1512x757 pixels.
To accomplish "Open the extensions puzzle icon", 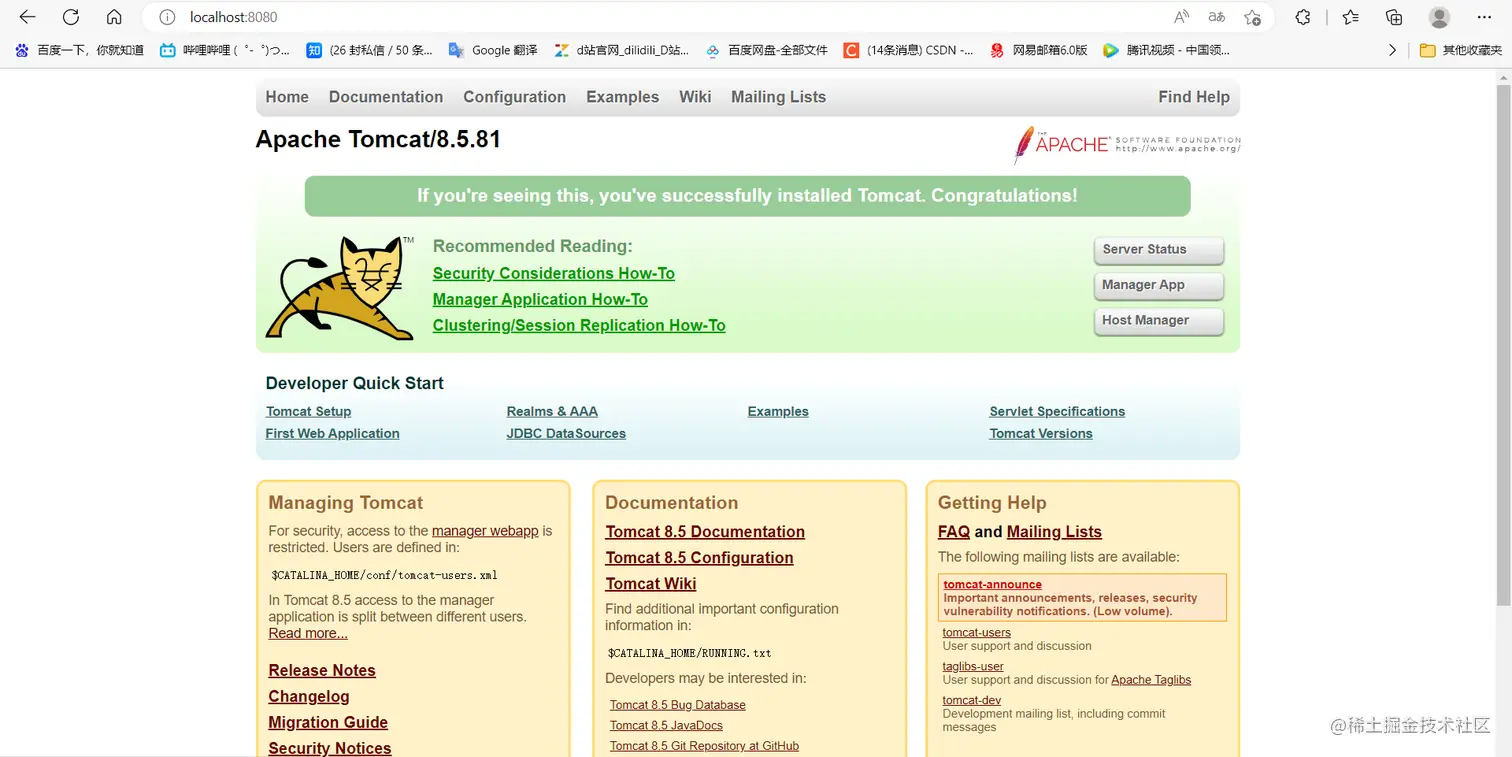I will [1303, 17].
